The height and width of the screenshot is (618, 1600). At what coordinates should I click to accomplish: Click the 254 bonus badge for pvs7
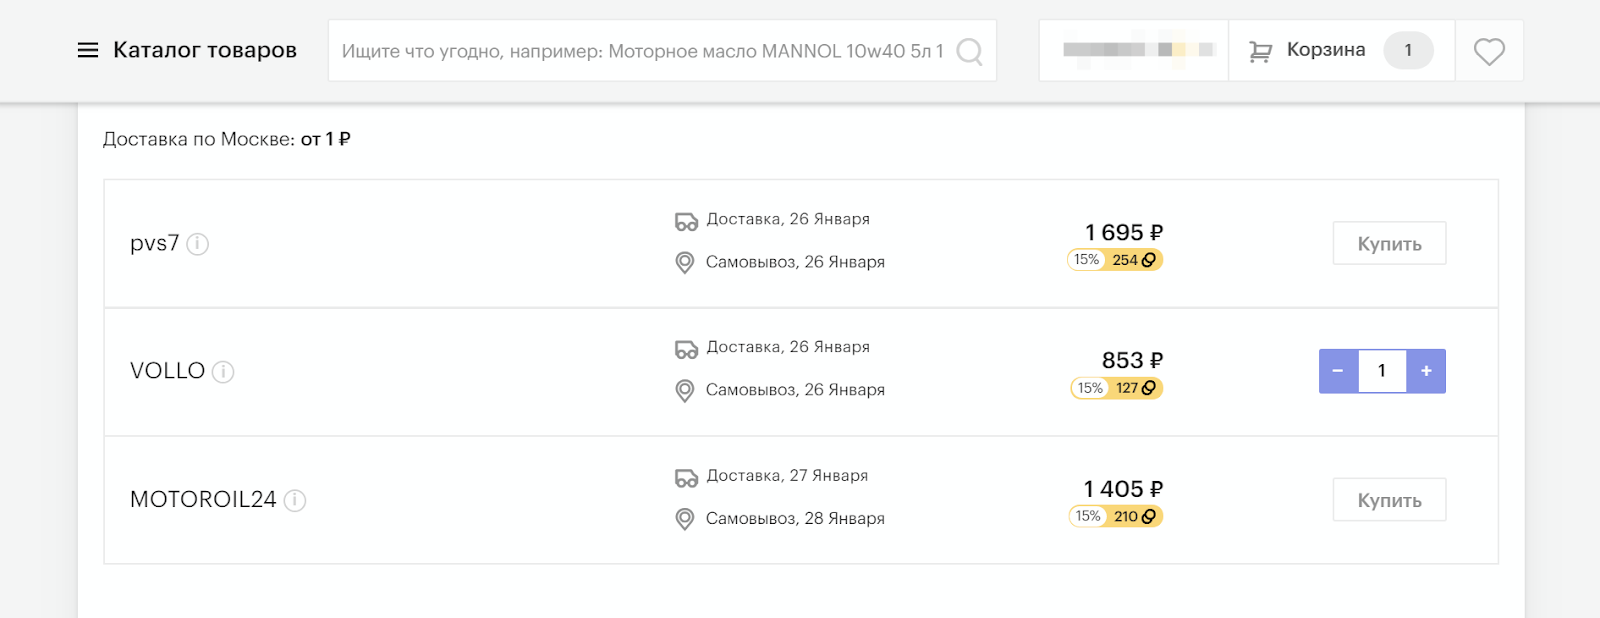(1133, 260)
